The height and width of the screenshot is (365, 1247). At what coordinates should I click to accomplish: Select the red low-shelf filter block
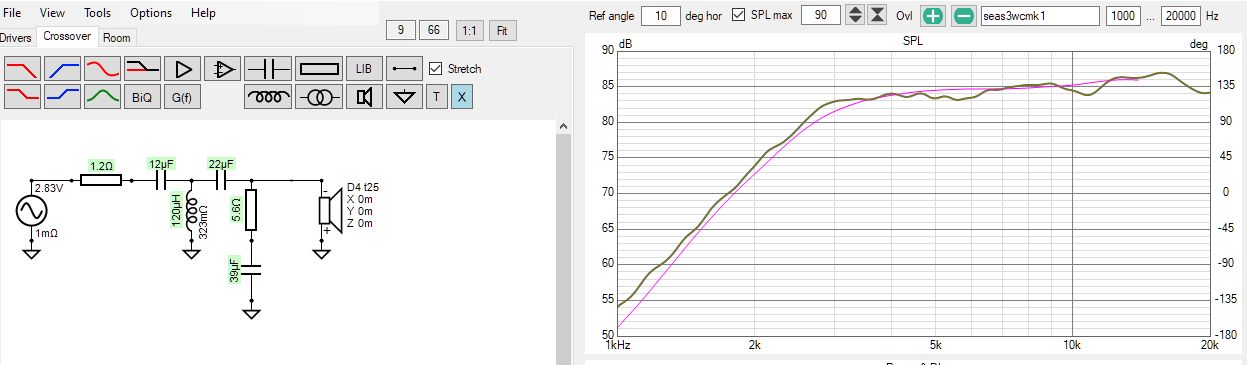(x=22, y=97)
